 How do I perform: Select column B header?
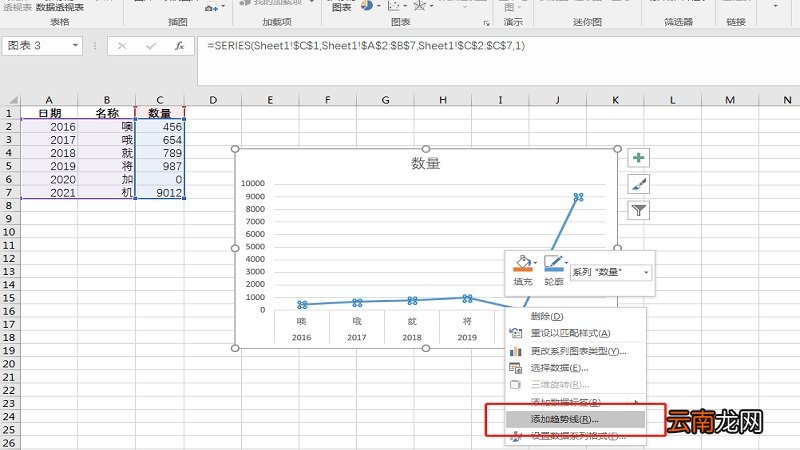[x=107, y=100]
